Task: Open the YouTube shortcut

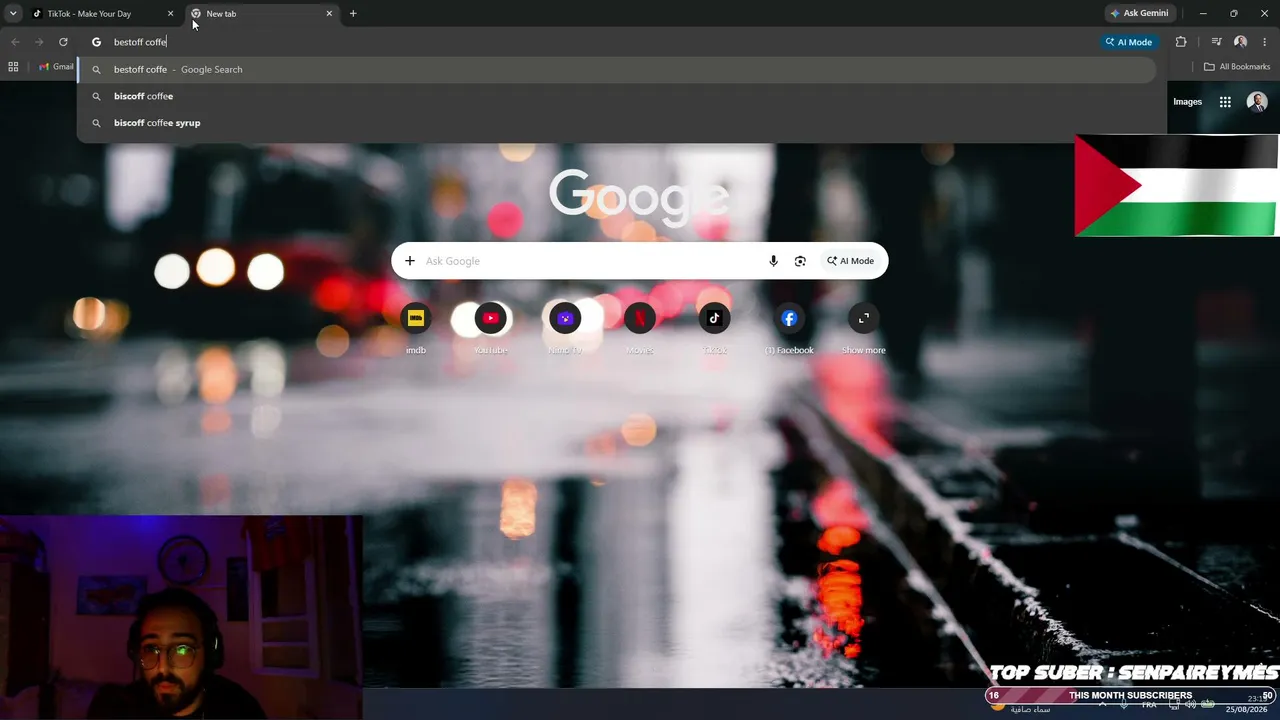Action: tap(490, 328)
